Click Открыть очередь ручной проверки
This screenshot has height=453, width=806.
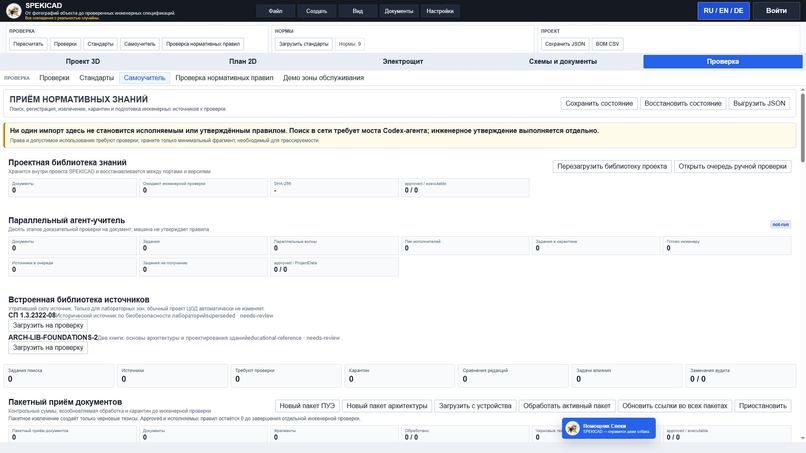point(732,166)
